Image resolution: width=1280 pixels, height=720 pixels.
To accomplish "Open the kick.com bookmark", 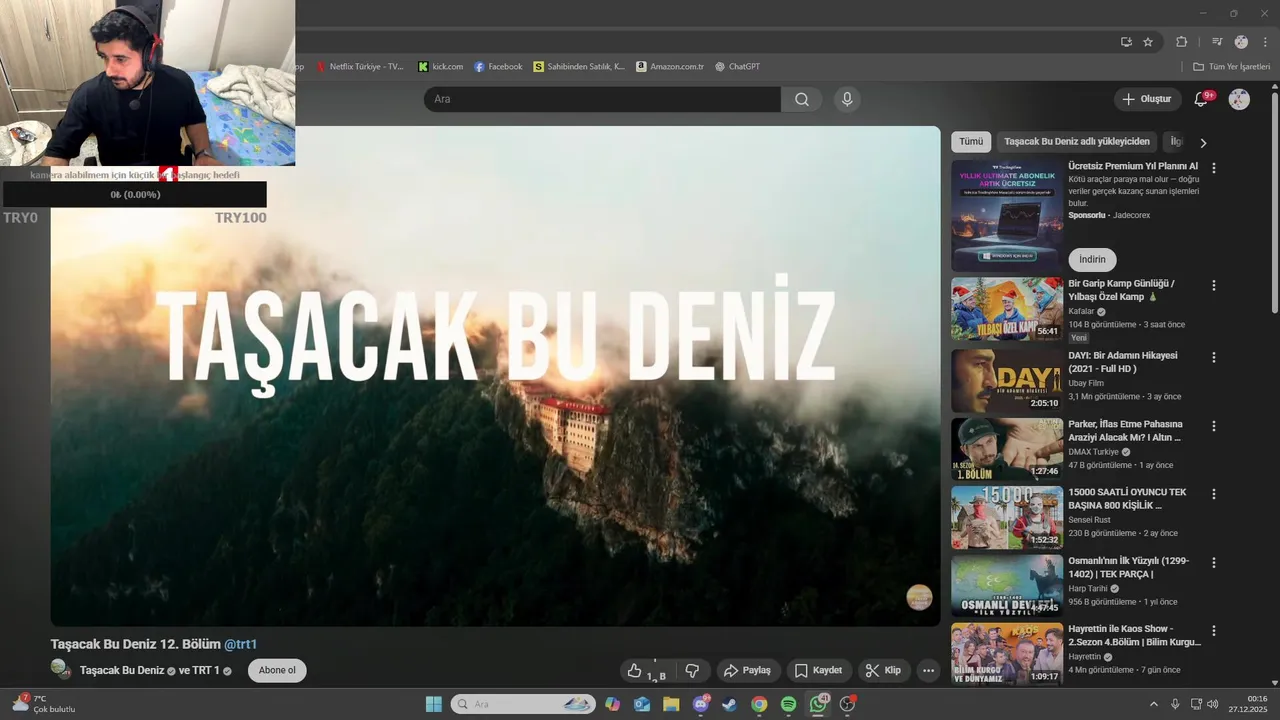I will pyautogui.click(x=440, y=67).
